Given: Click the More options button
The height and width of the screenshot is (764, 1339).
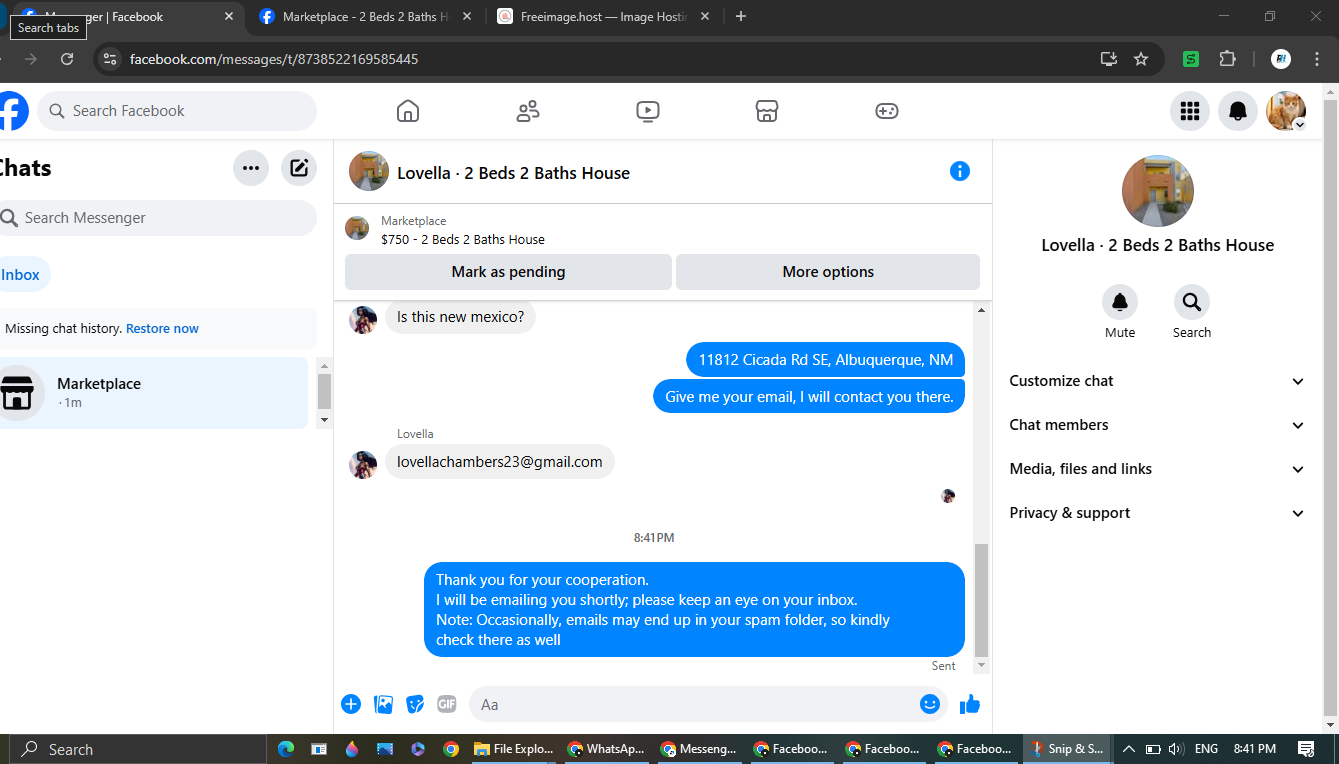Looking at the screenshot, I should pyautogui.click(x=828, y=272).
